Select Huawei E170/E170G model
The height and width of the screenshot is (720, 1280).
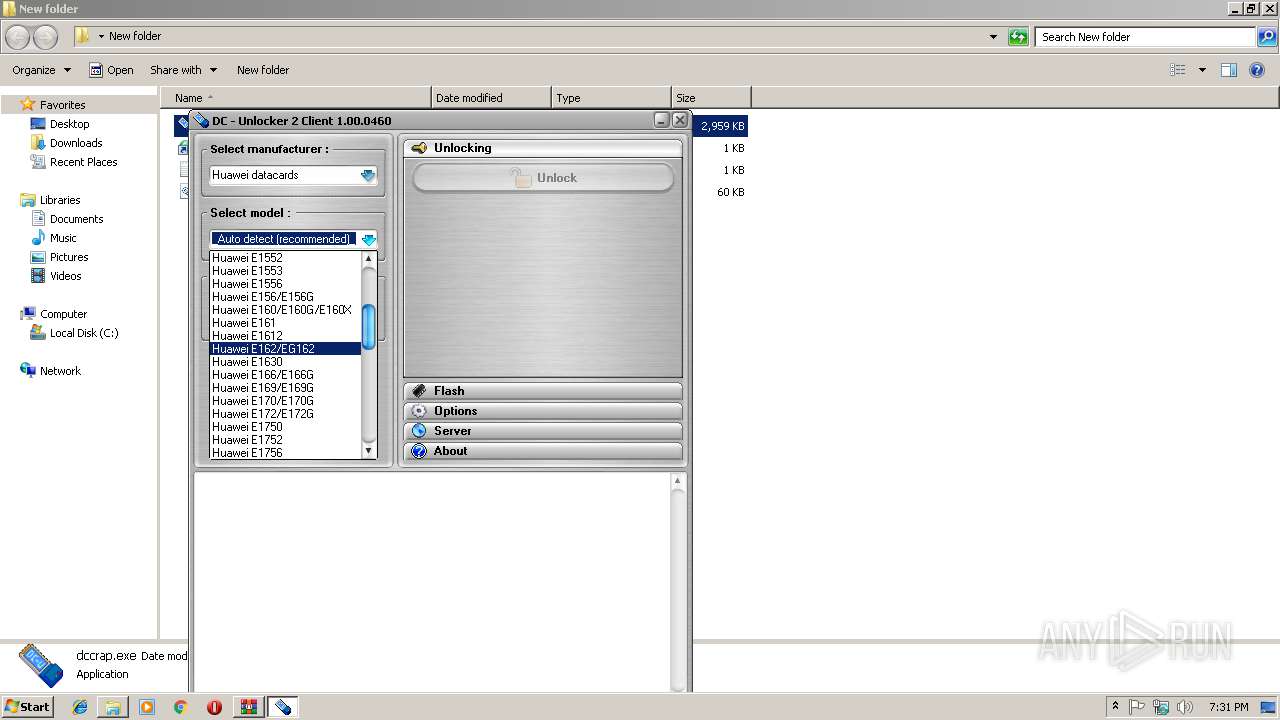point(285,401)
